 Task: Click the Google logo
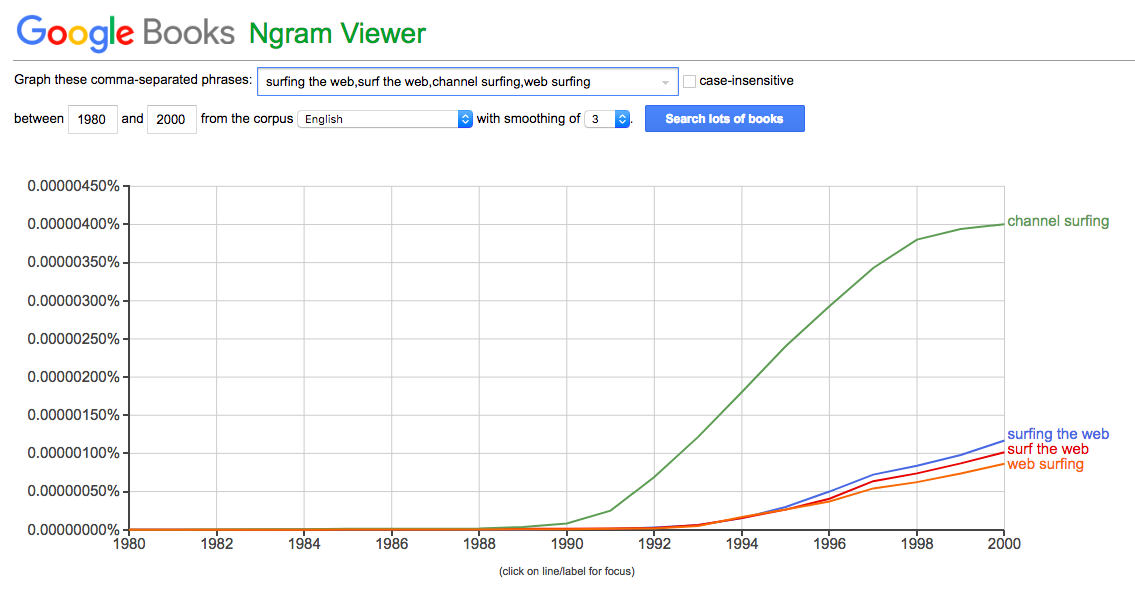point(75,33)
